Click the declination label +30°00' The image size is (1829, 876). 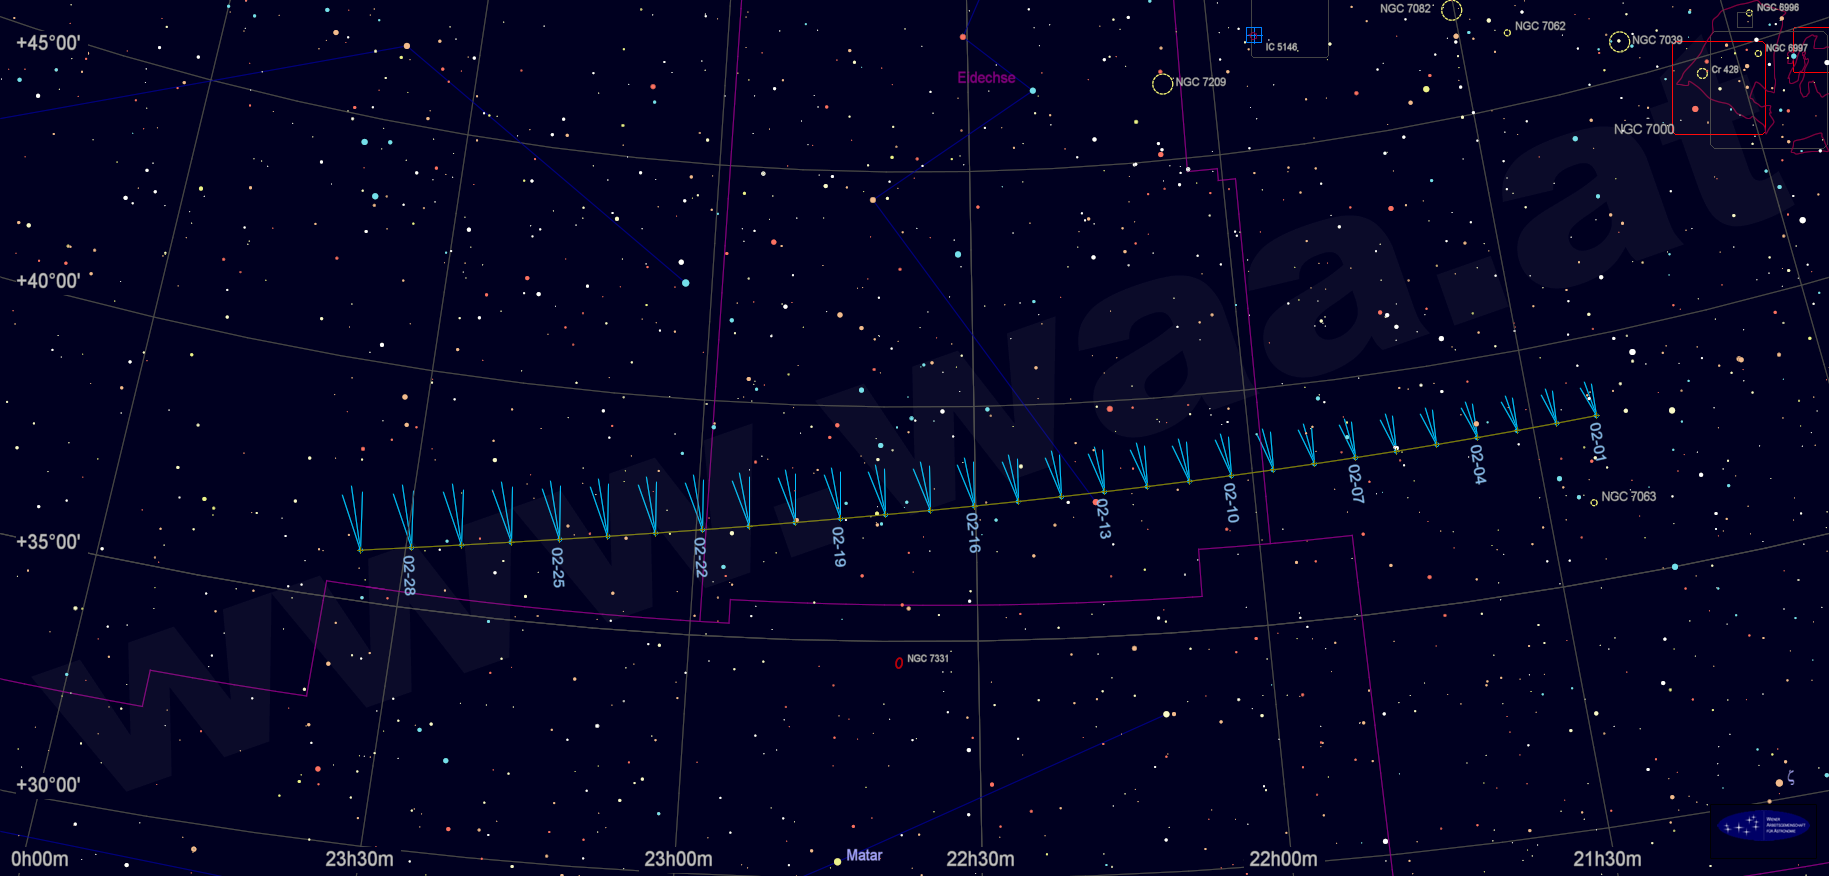48,785
